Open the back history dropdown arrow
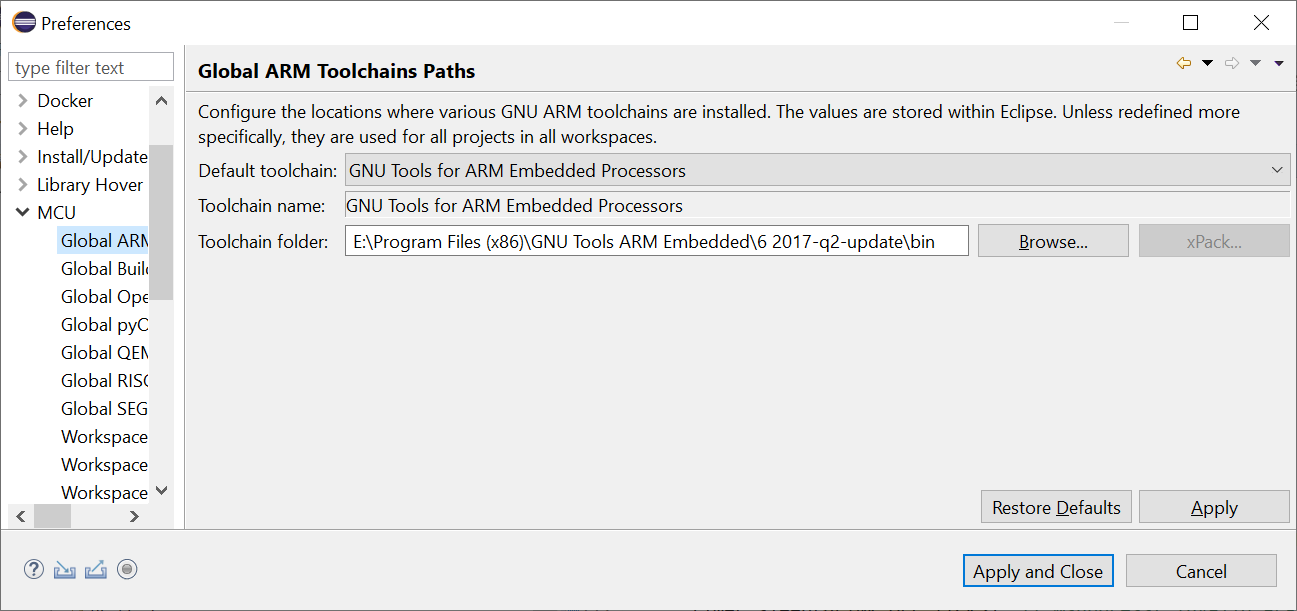1297x611 pixels. tap(1207, 63)
